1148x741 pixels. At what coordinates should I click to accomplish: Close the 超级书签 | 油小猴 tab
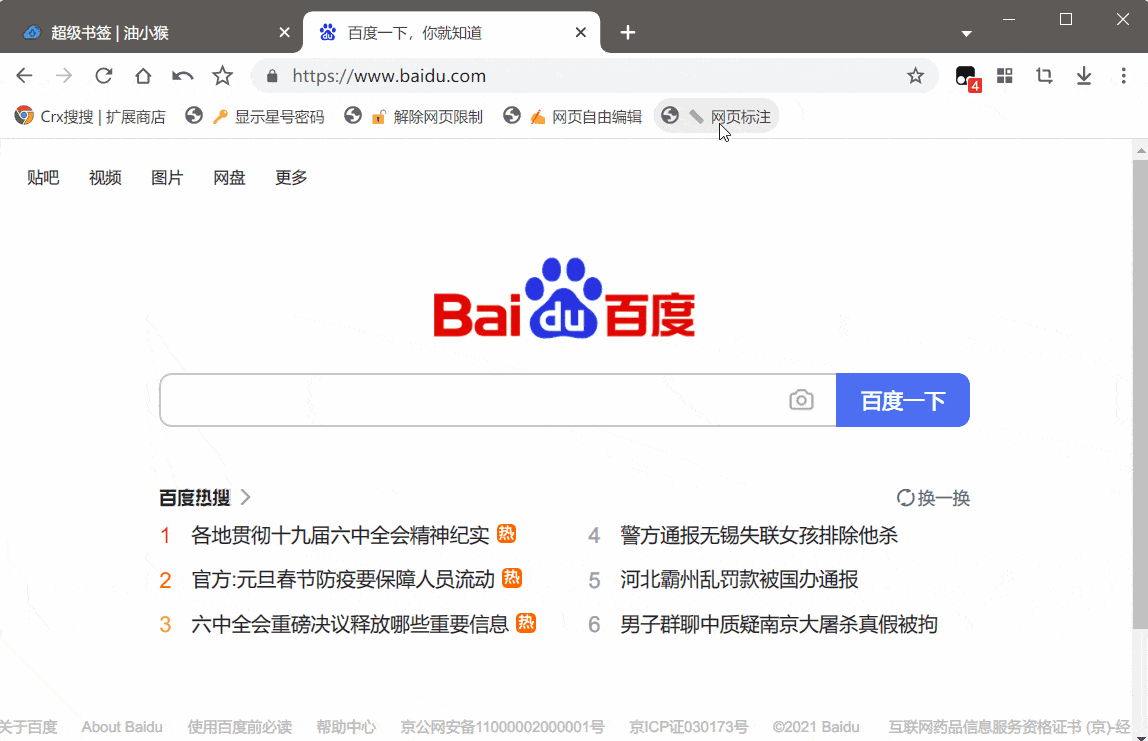point(285,32)
